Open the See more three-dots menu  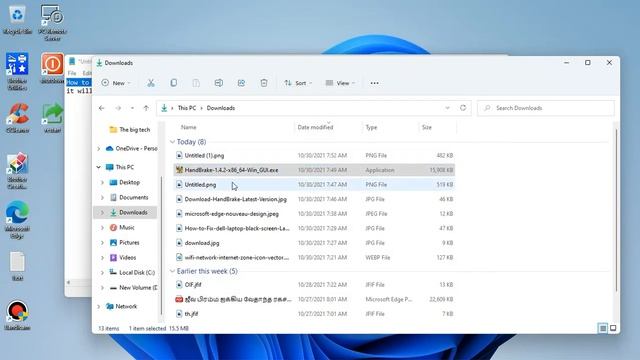374,83
